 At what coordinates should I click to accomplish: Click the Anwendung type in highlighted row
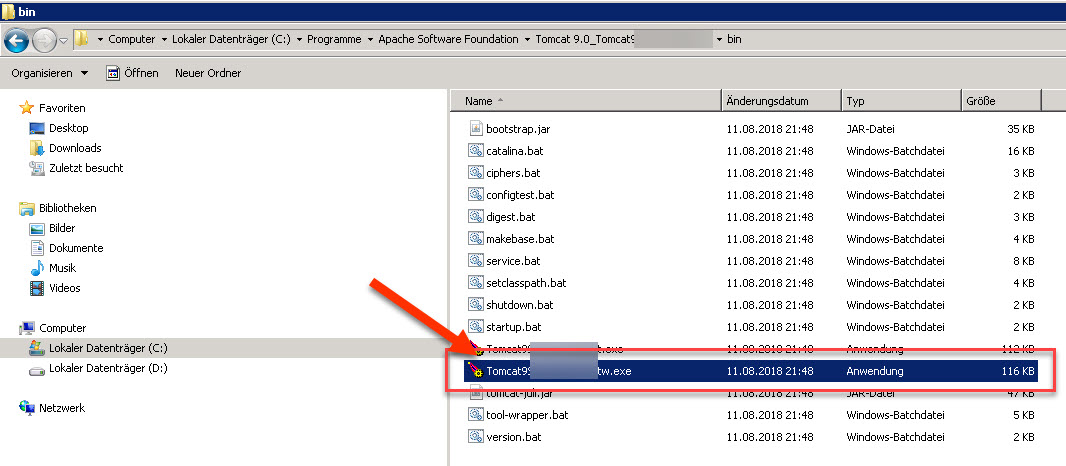pos(874,371)
